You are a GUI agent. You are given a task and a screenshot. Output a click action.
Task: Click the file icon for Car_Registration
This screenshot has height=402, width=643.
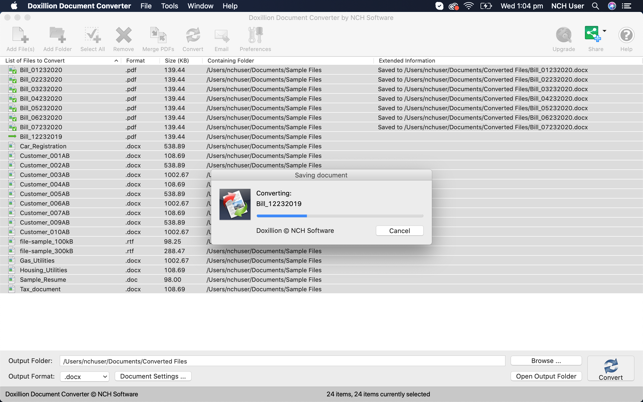click(11, 146)
